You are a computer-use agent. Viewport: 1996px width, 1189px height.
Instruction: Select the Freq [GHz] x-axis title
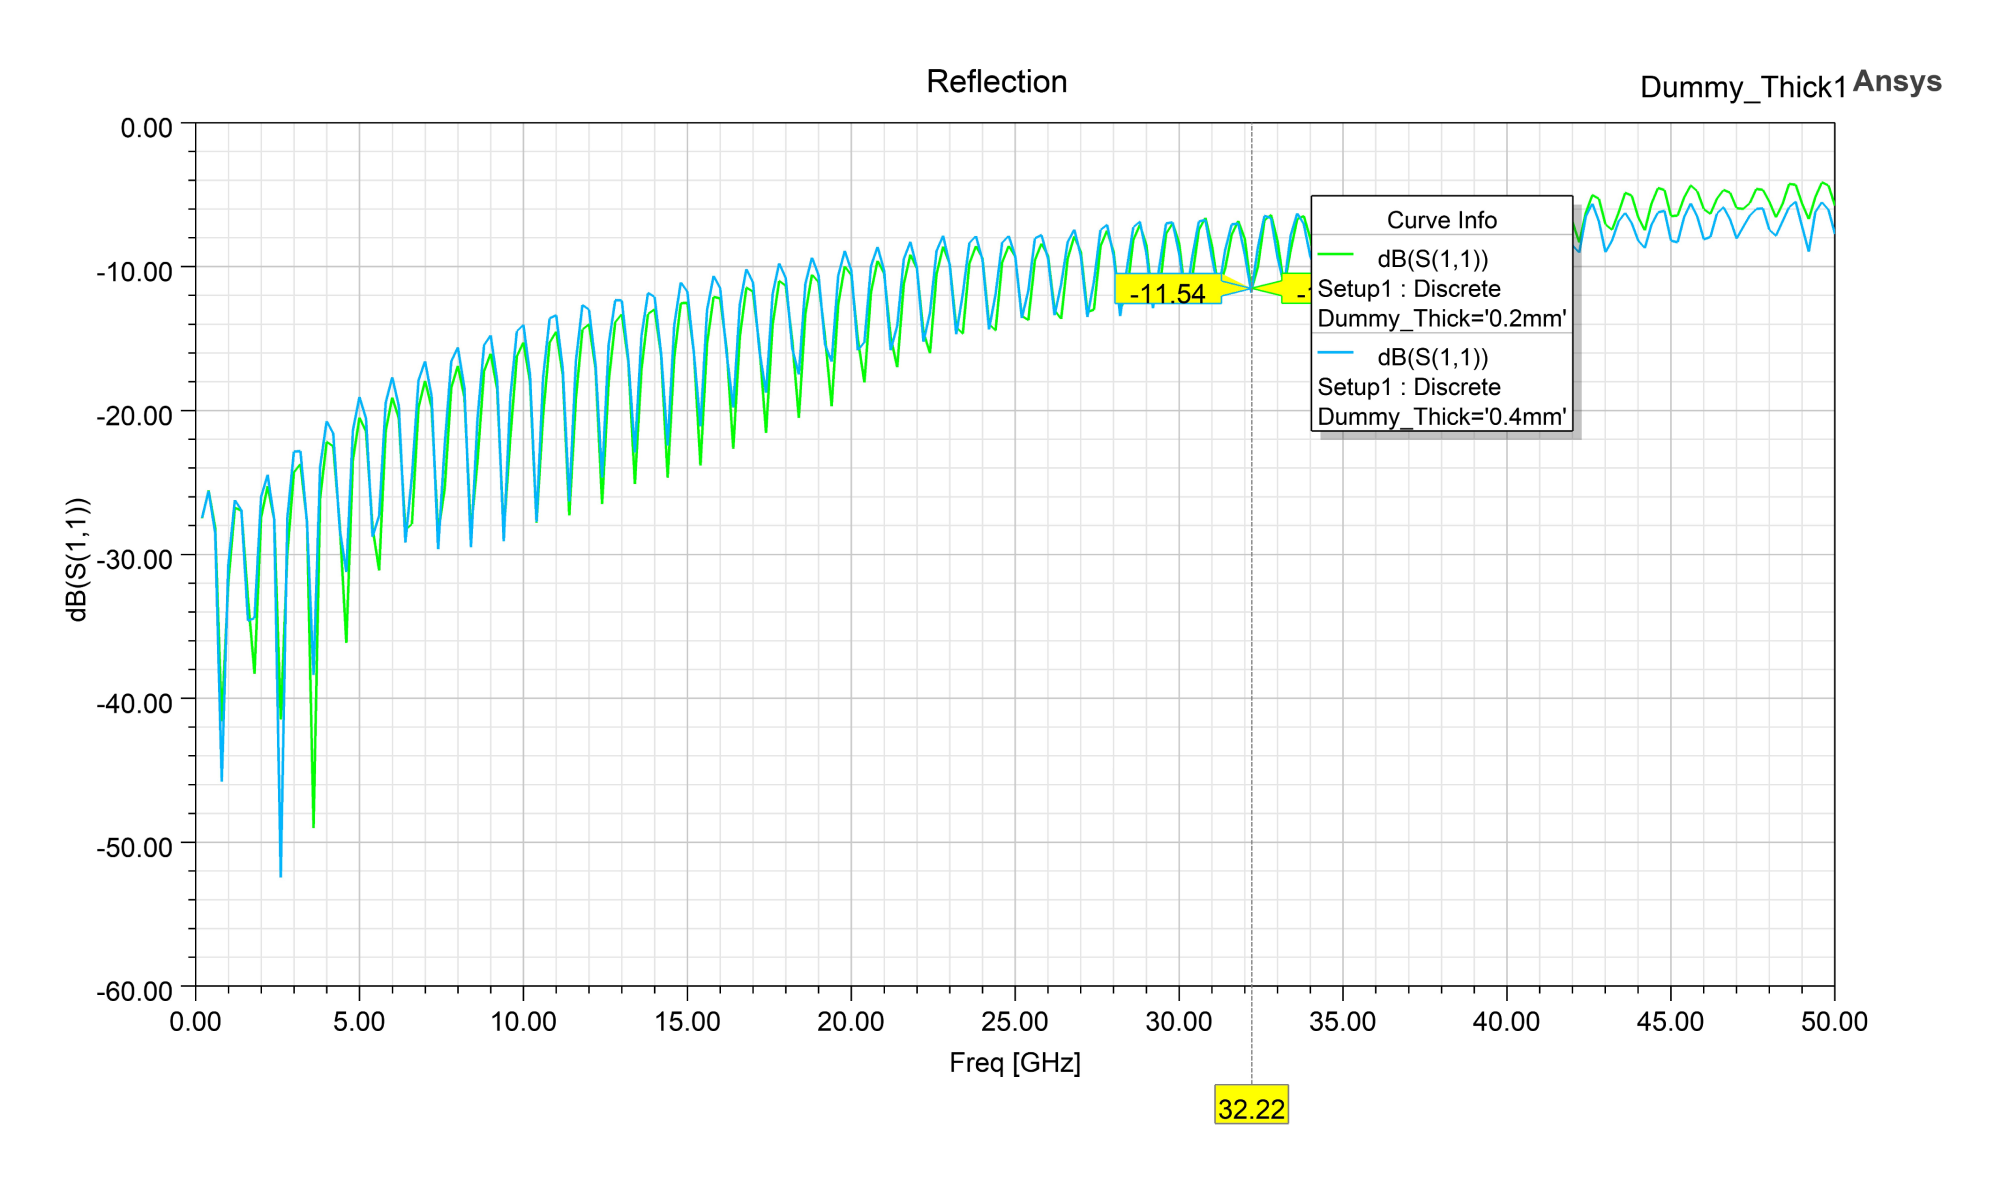point(1014,1063)
